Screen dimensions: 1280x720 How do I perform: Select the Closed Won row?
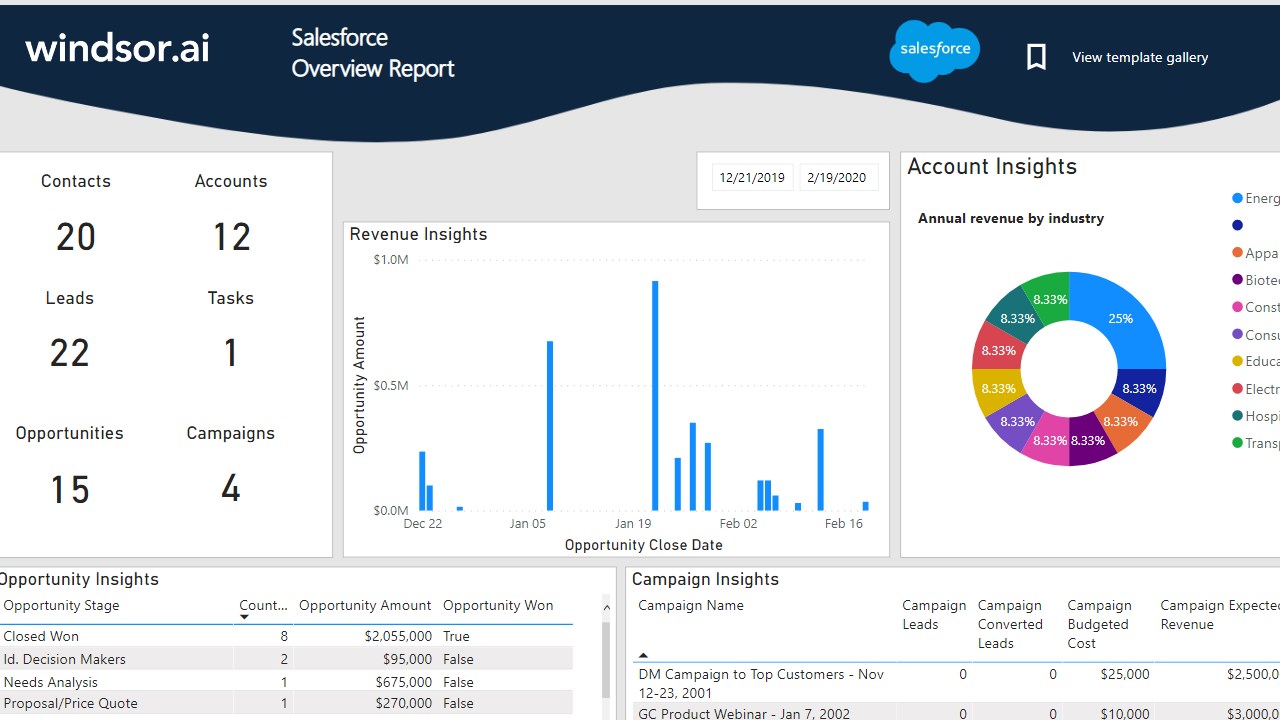tap(286, 636)
